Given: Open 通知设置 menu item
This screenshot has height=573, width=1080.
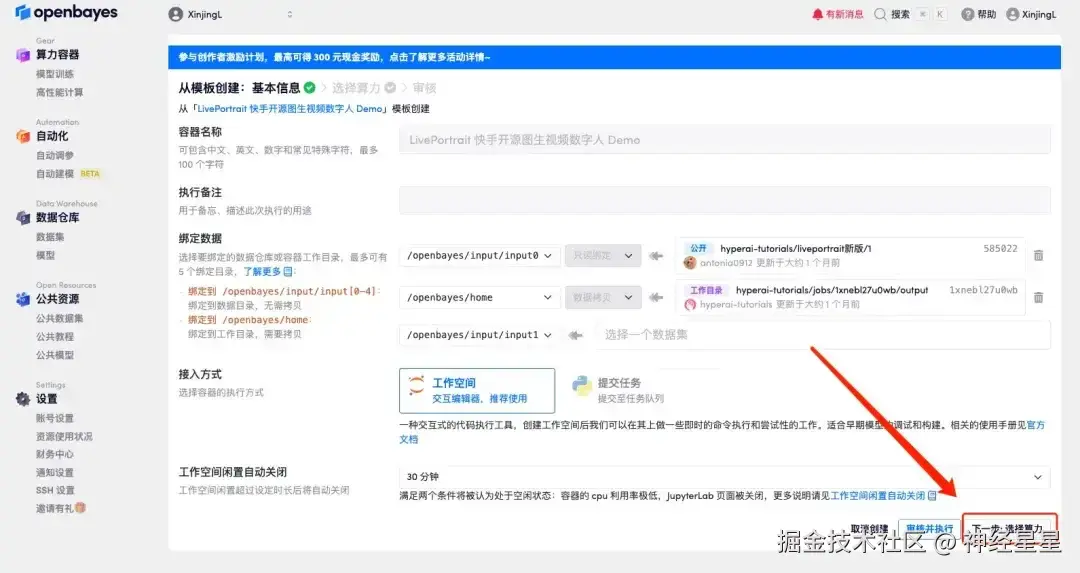Looking at the screenshot, I should 54,472.
